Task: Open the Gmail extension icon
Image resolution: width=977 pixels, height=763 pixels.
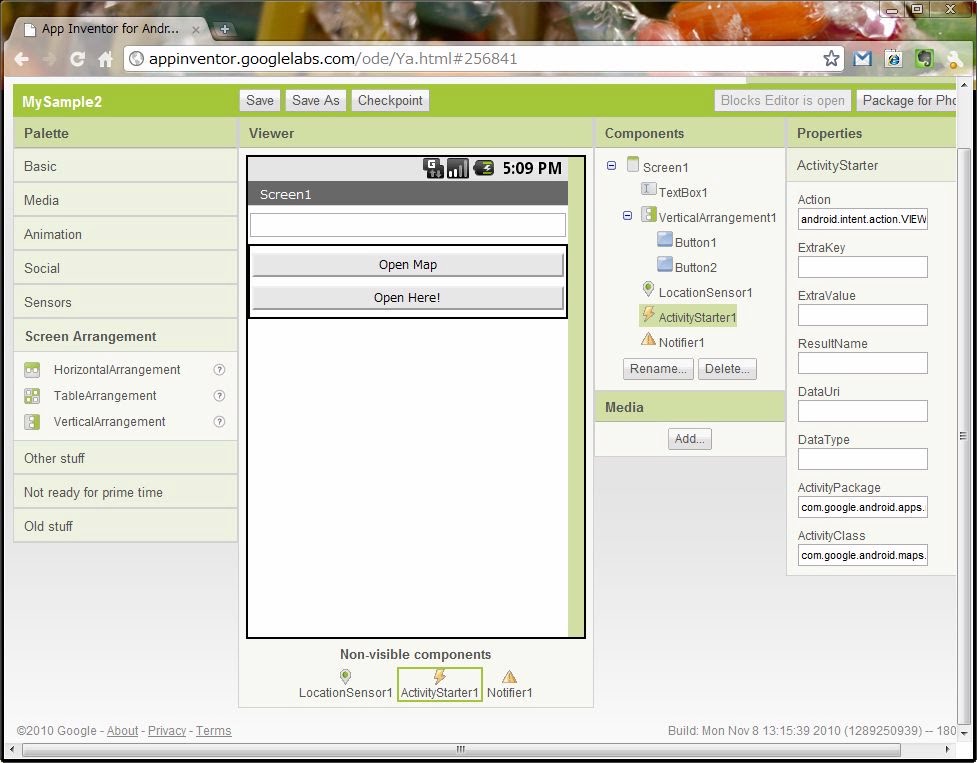Action: pos(862,59)
